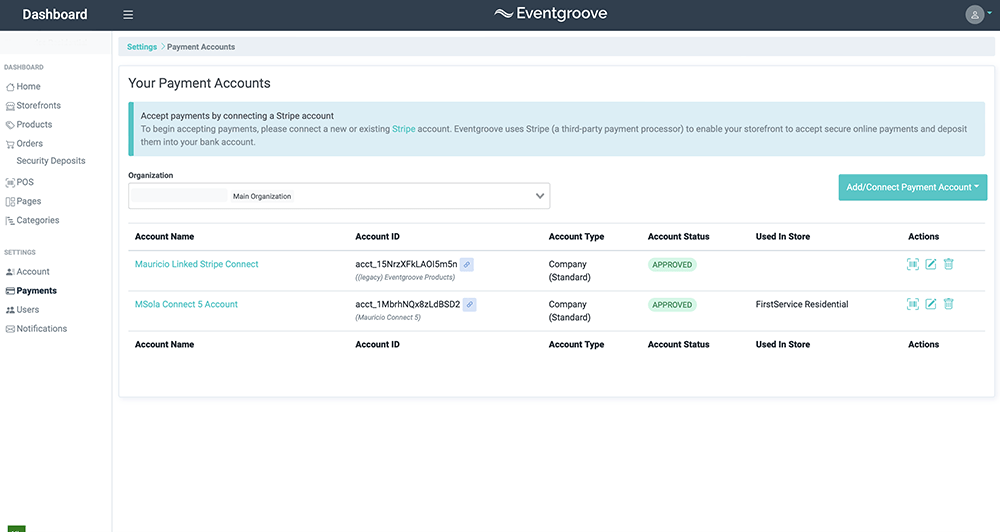Viewport: 1000px width, 532px height.
Task: Copy link icon next to acct_15NrzXFkLAOI5m5n
Action: [x=467, y=265]
